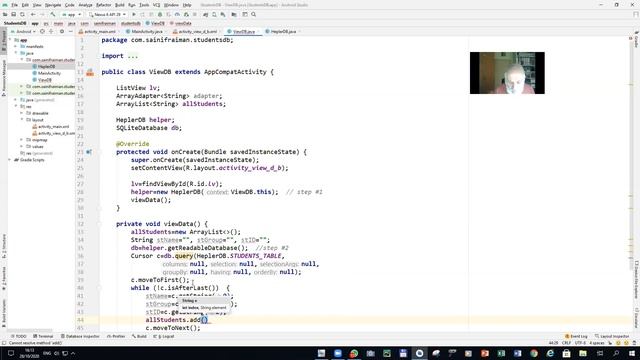Viewport: 640px width, 360px height.
Task: Click the Search Everywhere magnifier icon
Action: click(x=253, y=14)
